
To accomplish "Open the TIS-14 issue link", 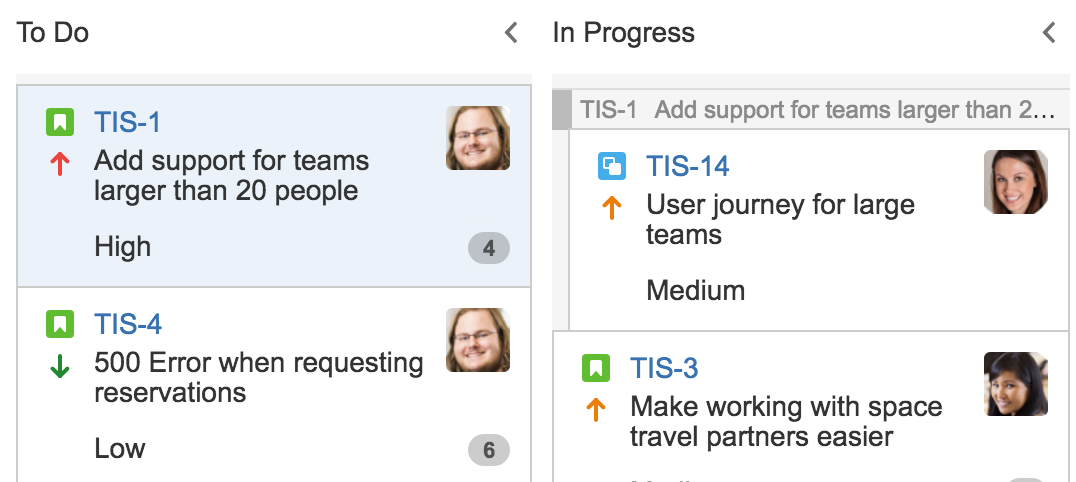I will (x=688, y=166).
